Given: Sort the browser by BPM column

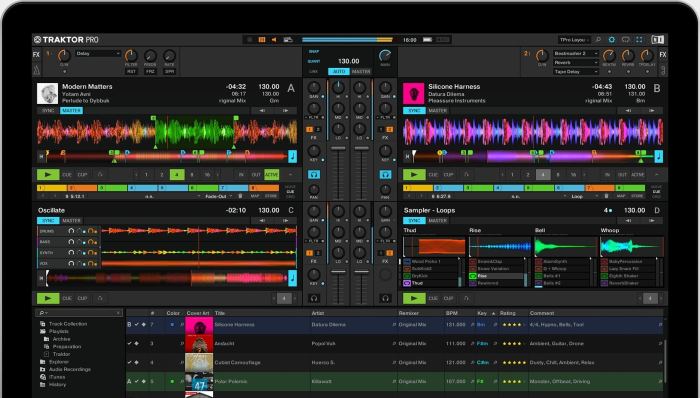Looking at the screenshot, I should [x=459, y=313].
